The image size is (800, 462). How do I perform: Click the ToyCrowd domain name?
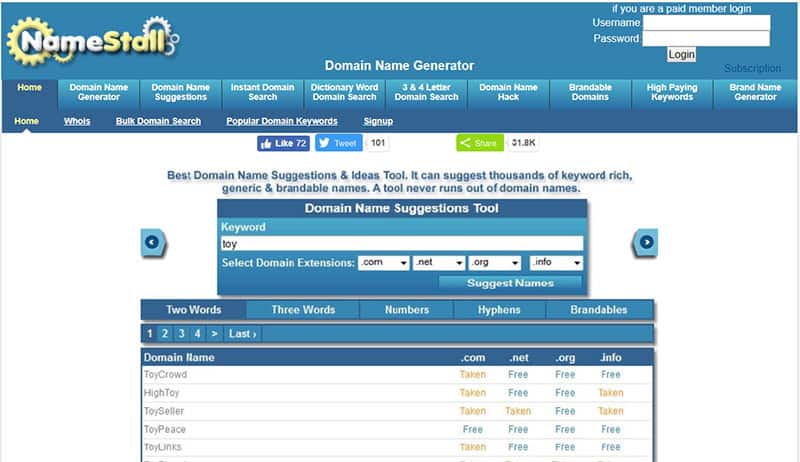pos(165,375)
